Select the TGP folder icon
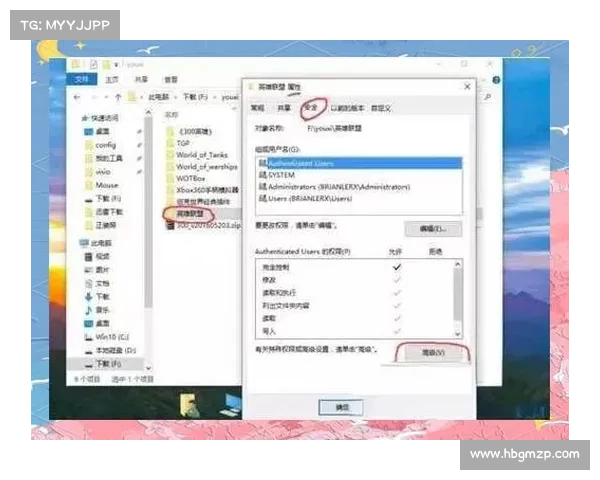600x480 pixels. pos(169,142)
